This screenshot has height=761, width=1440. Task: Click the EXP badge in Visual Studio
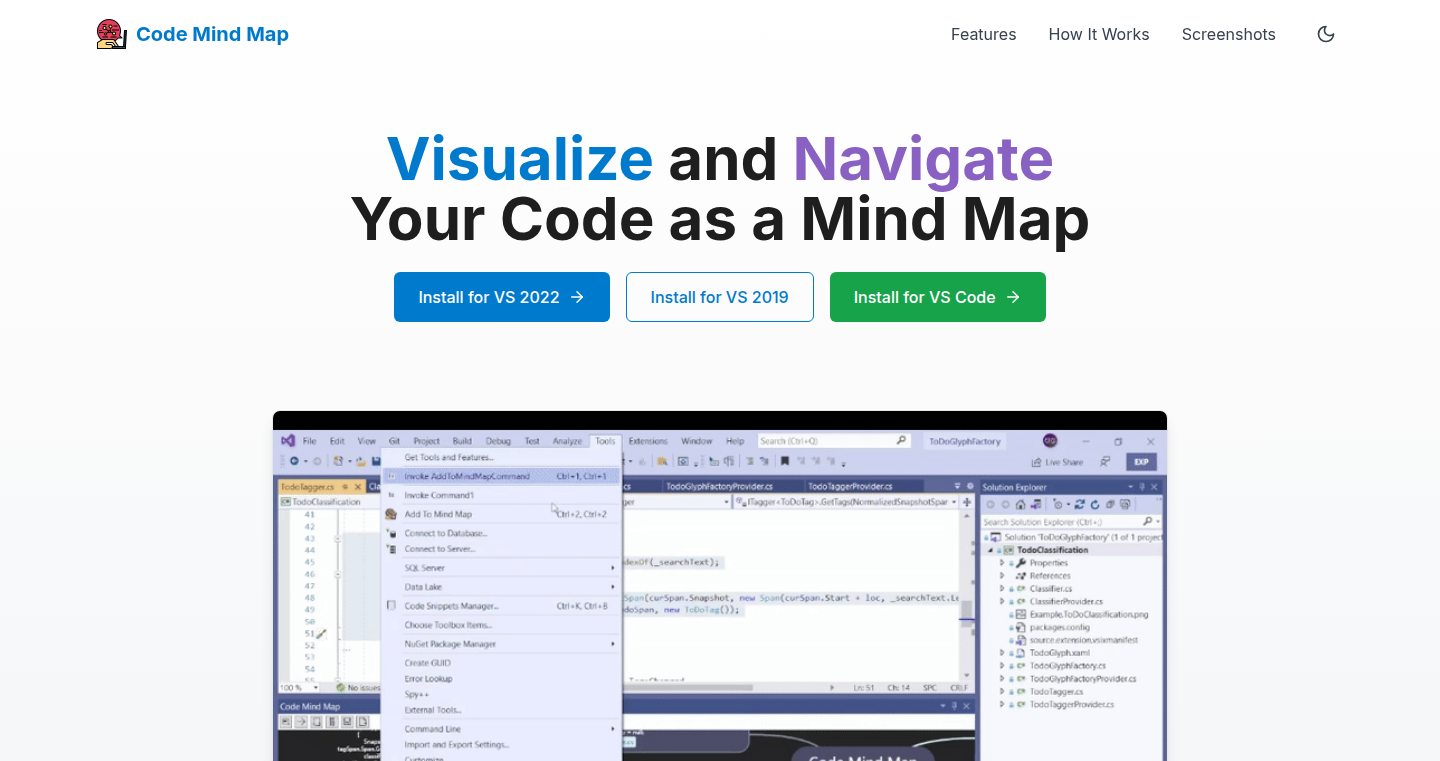1141,462
